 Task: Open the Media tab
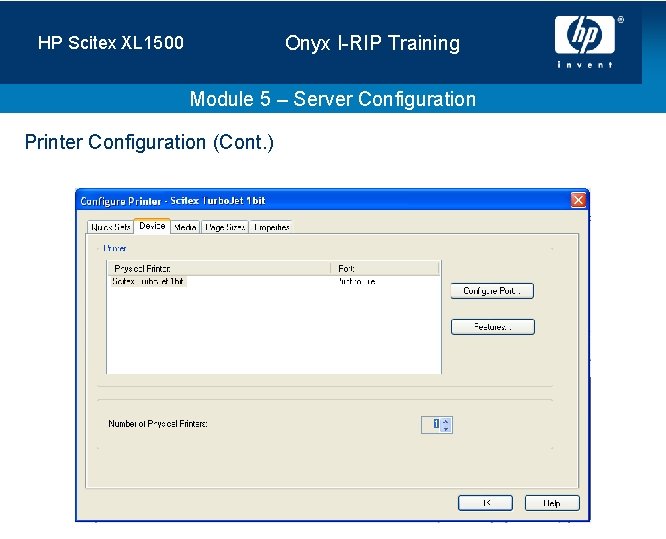pos(185,227)
